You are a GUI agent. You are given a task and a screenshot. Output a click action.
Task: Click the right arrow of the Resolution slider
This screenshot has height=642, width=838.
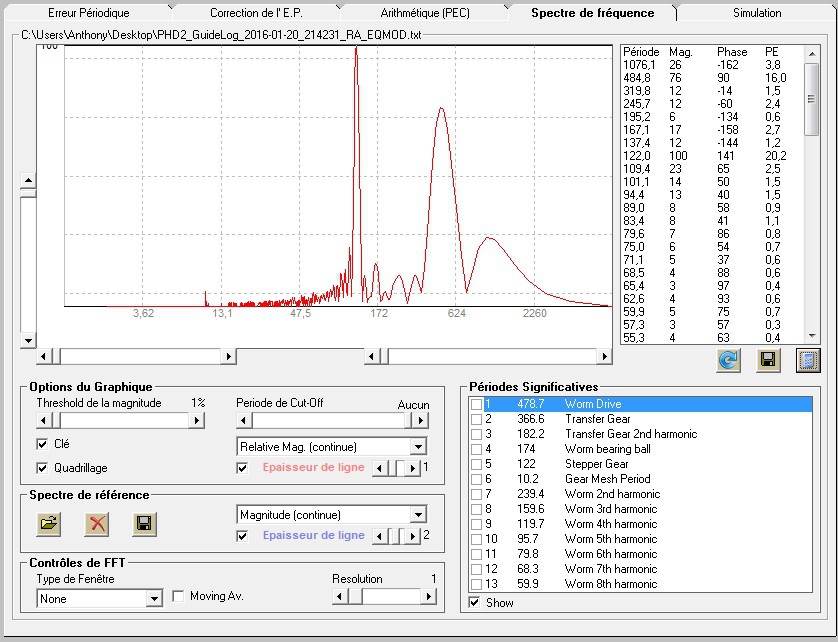(x=429, y=597)
